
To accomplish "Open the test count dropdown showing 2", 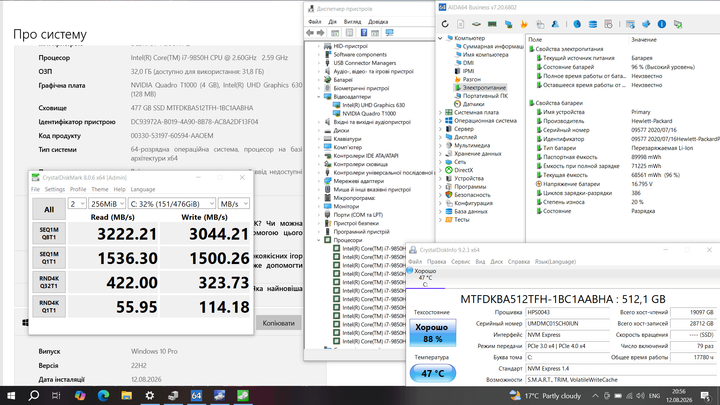I will pos(77,203).
